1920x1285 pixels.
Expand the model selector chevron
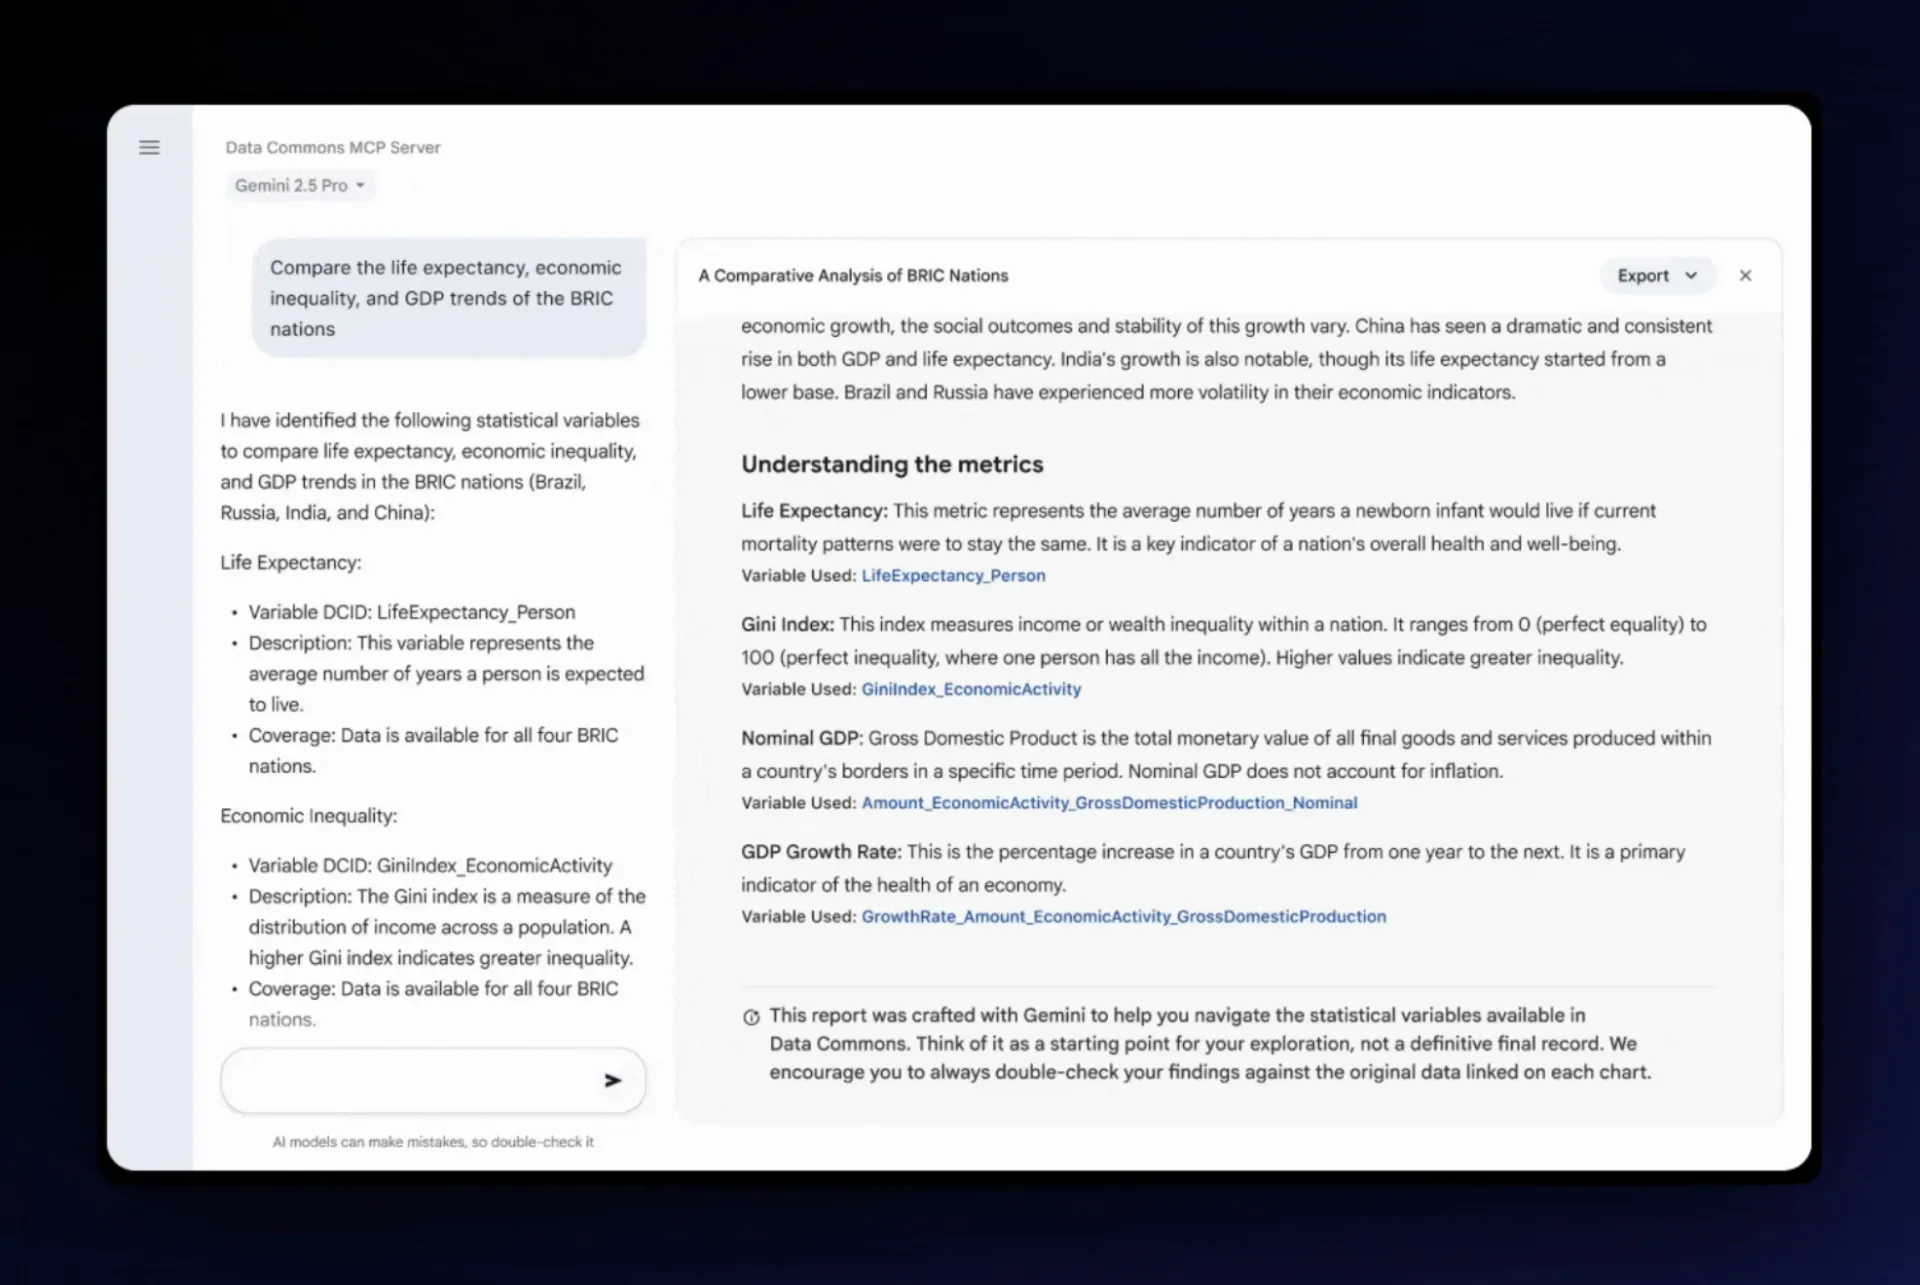pyautogui.click(x=361, y=185)
